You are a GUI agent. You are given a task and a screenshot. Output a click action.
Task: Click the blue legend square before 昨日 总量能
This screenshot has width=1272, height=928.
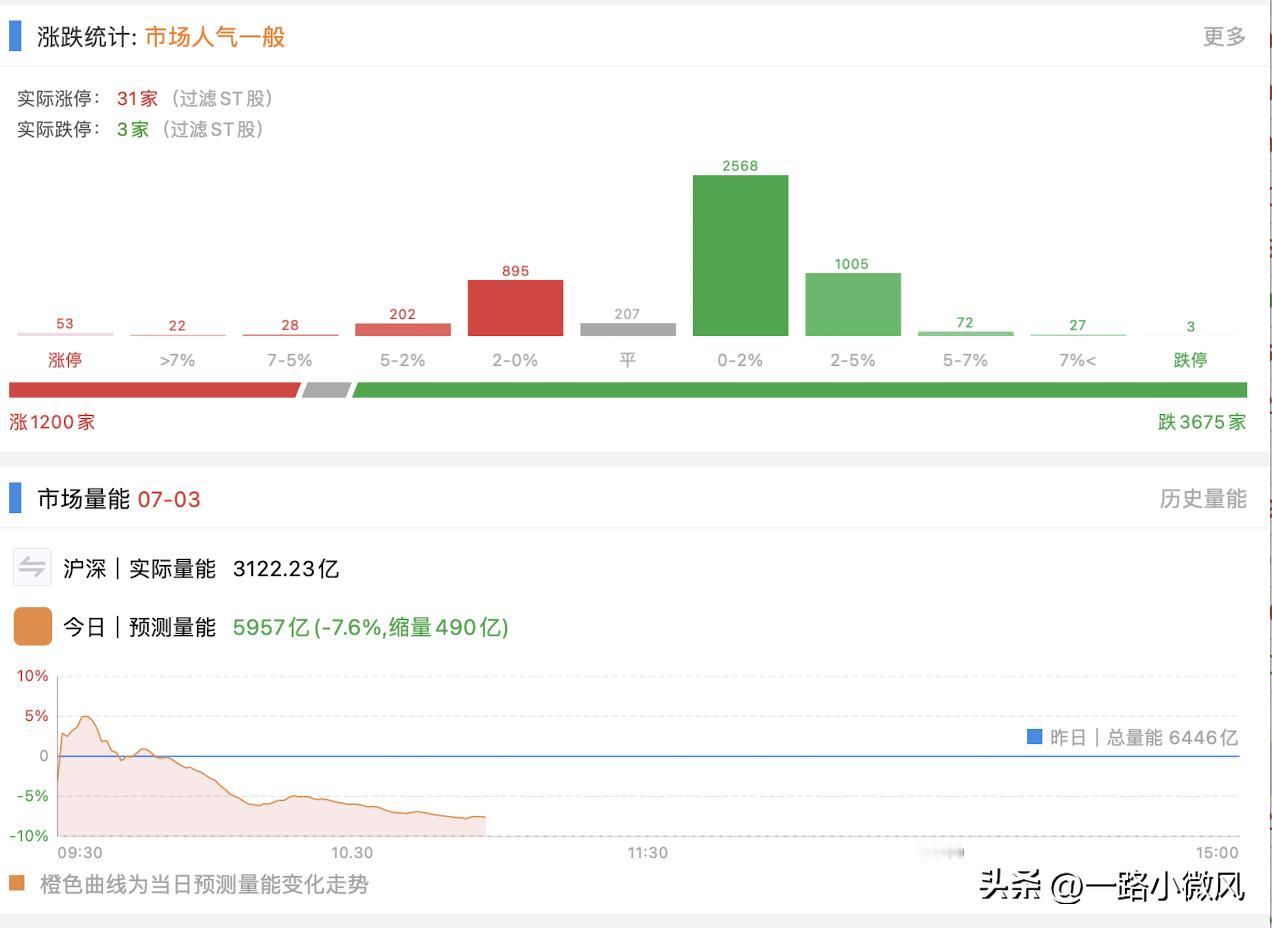pos(1033,737)
